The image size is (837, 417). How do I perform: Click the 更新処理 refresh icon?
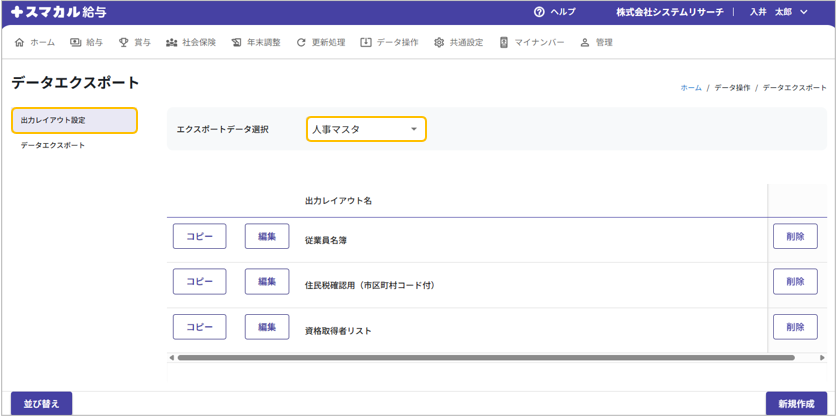click(x=301, y=43)
